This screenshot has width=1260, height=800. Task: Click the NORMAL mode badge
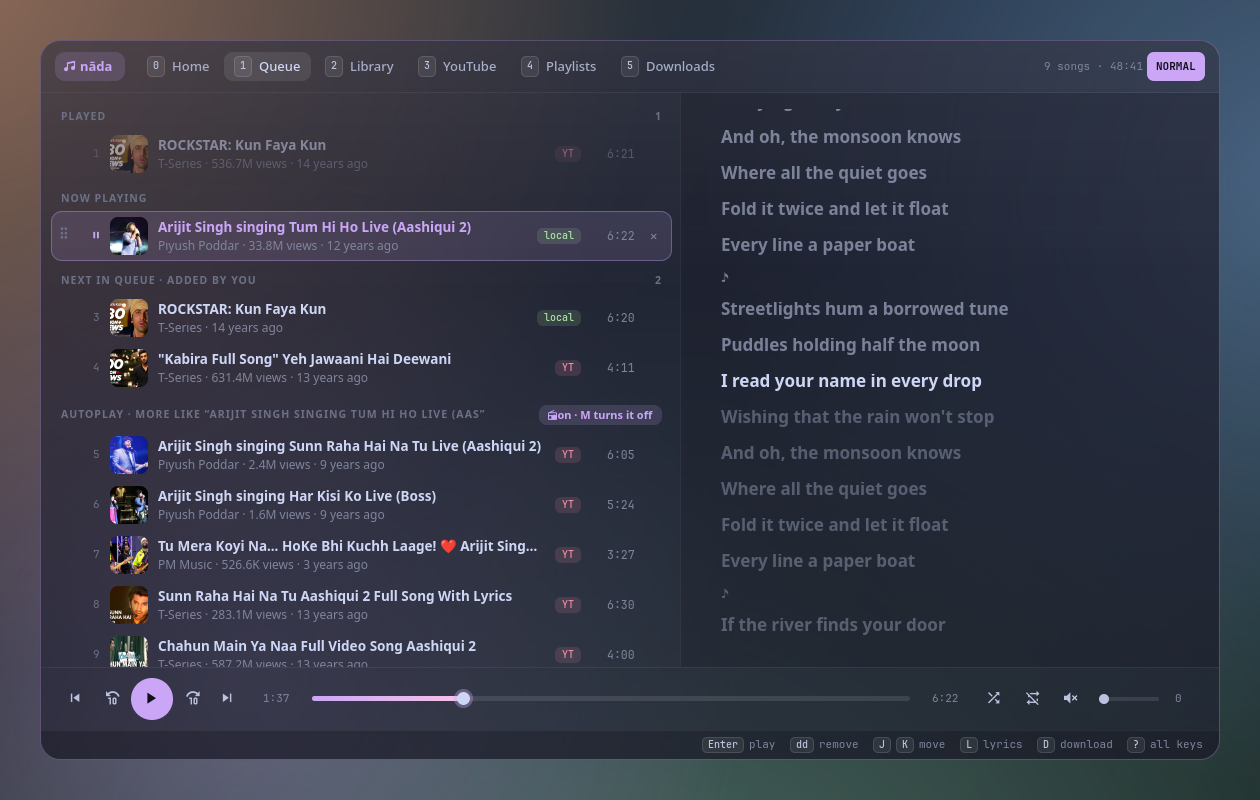(x=1175, y=66)
